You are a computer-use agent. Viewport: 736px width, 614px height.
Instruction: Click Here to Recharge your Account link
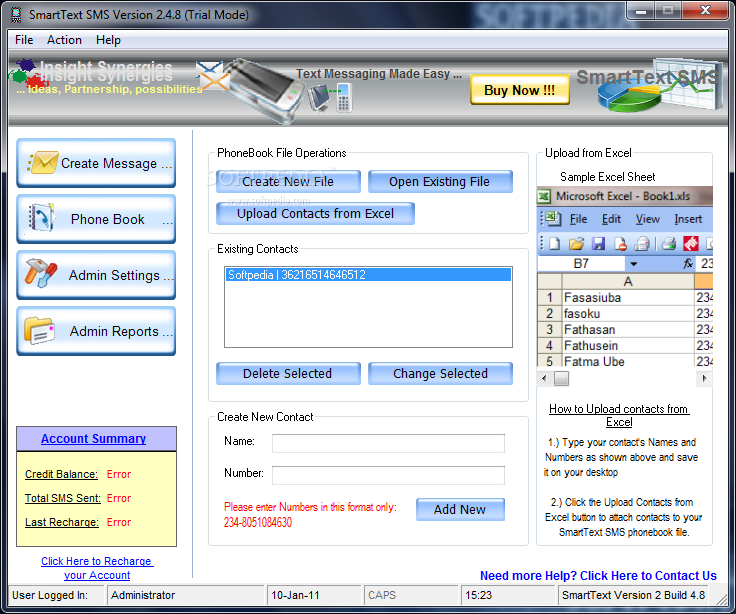click(97, 568)
